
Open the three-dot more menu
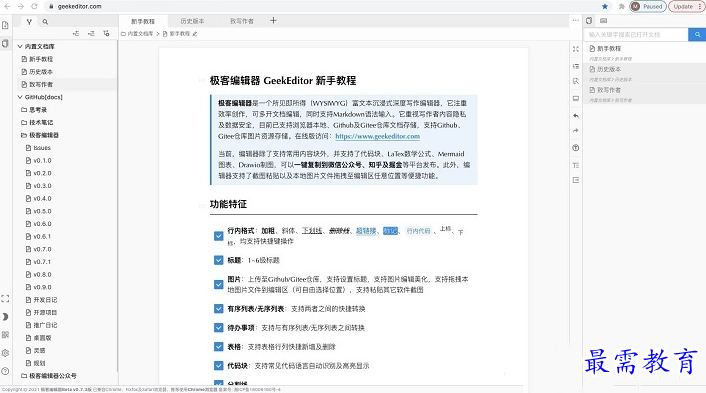click(x=575, y=21)
